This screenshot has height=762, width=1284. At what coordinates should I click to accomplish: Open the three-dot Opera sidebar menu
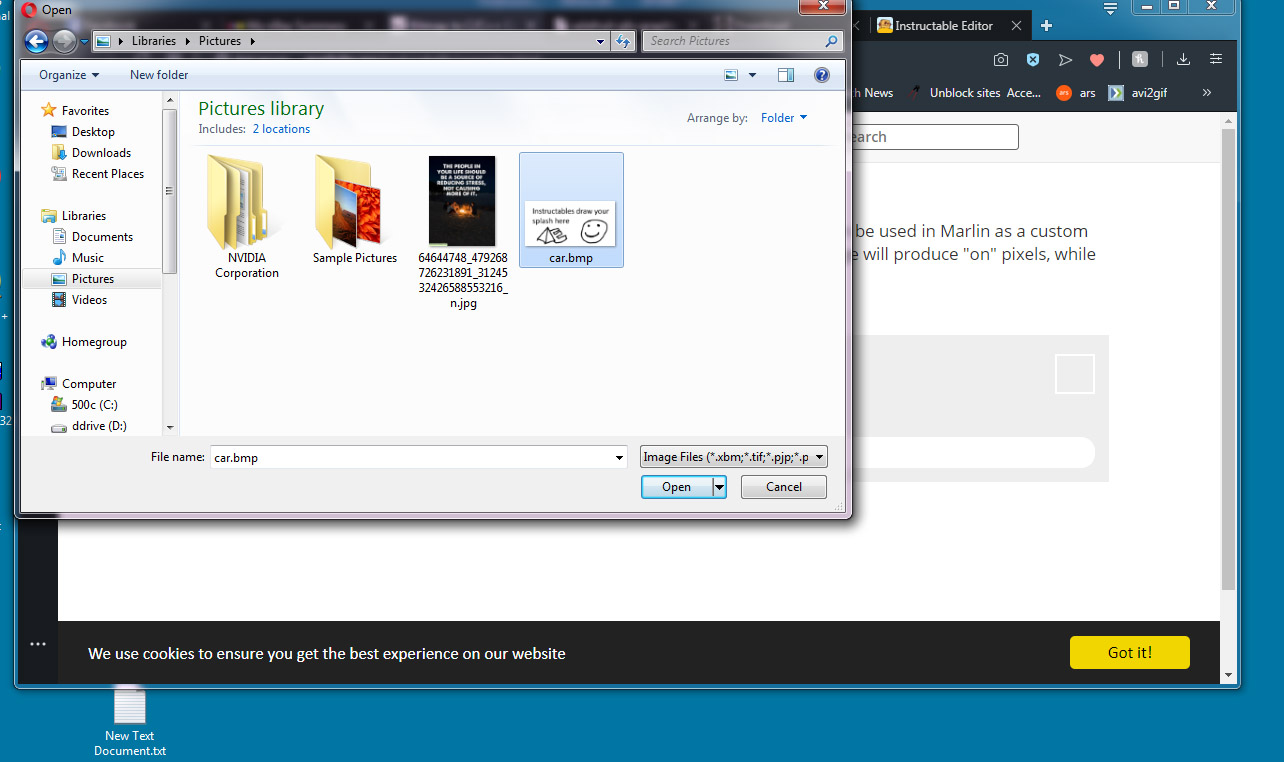[38, 644]
